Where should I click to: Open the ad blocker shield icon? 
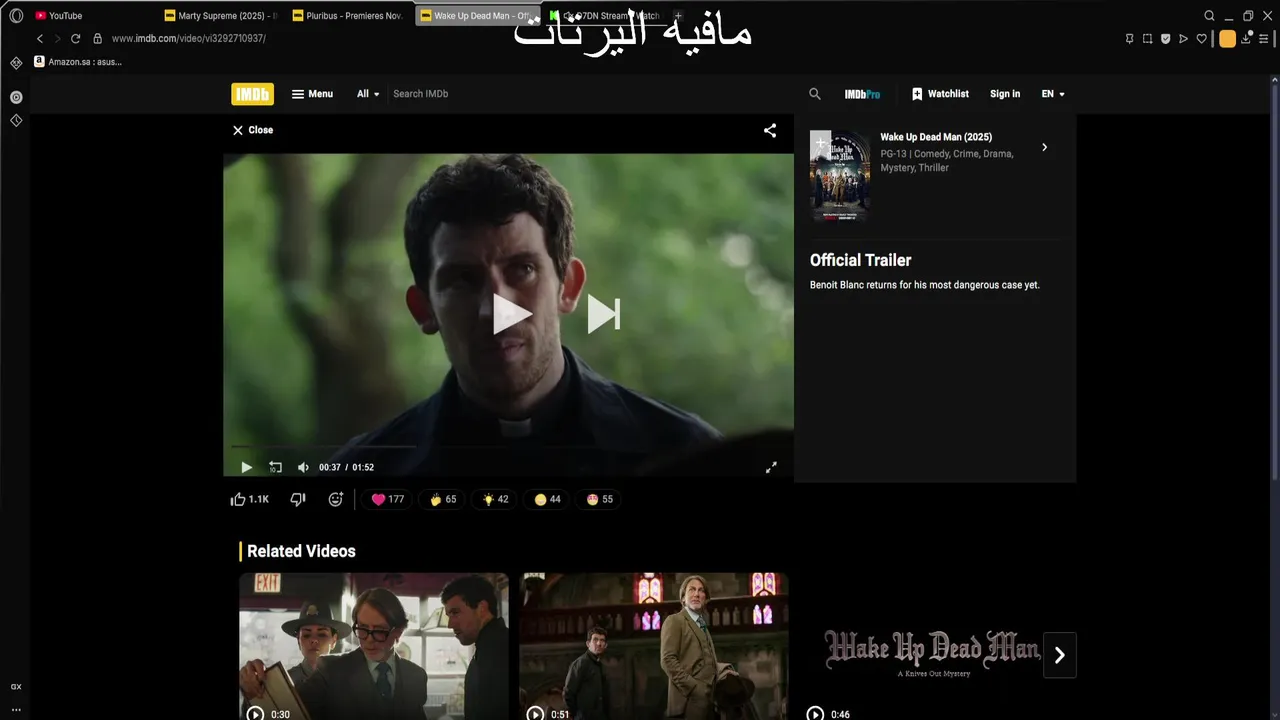[x=1165, y=39]
